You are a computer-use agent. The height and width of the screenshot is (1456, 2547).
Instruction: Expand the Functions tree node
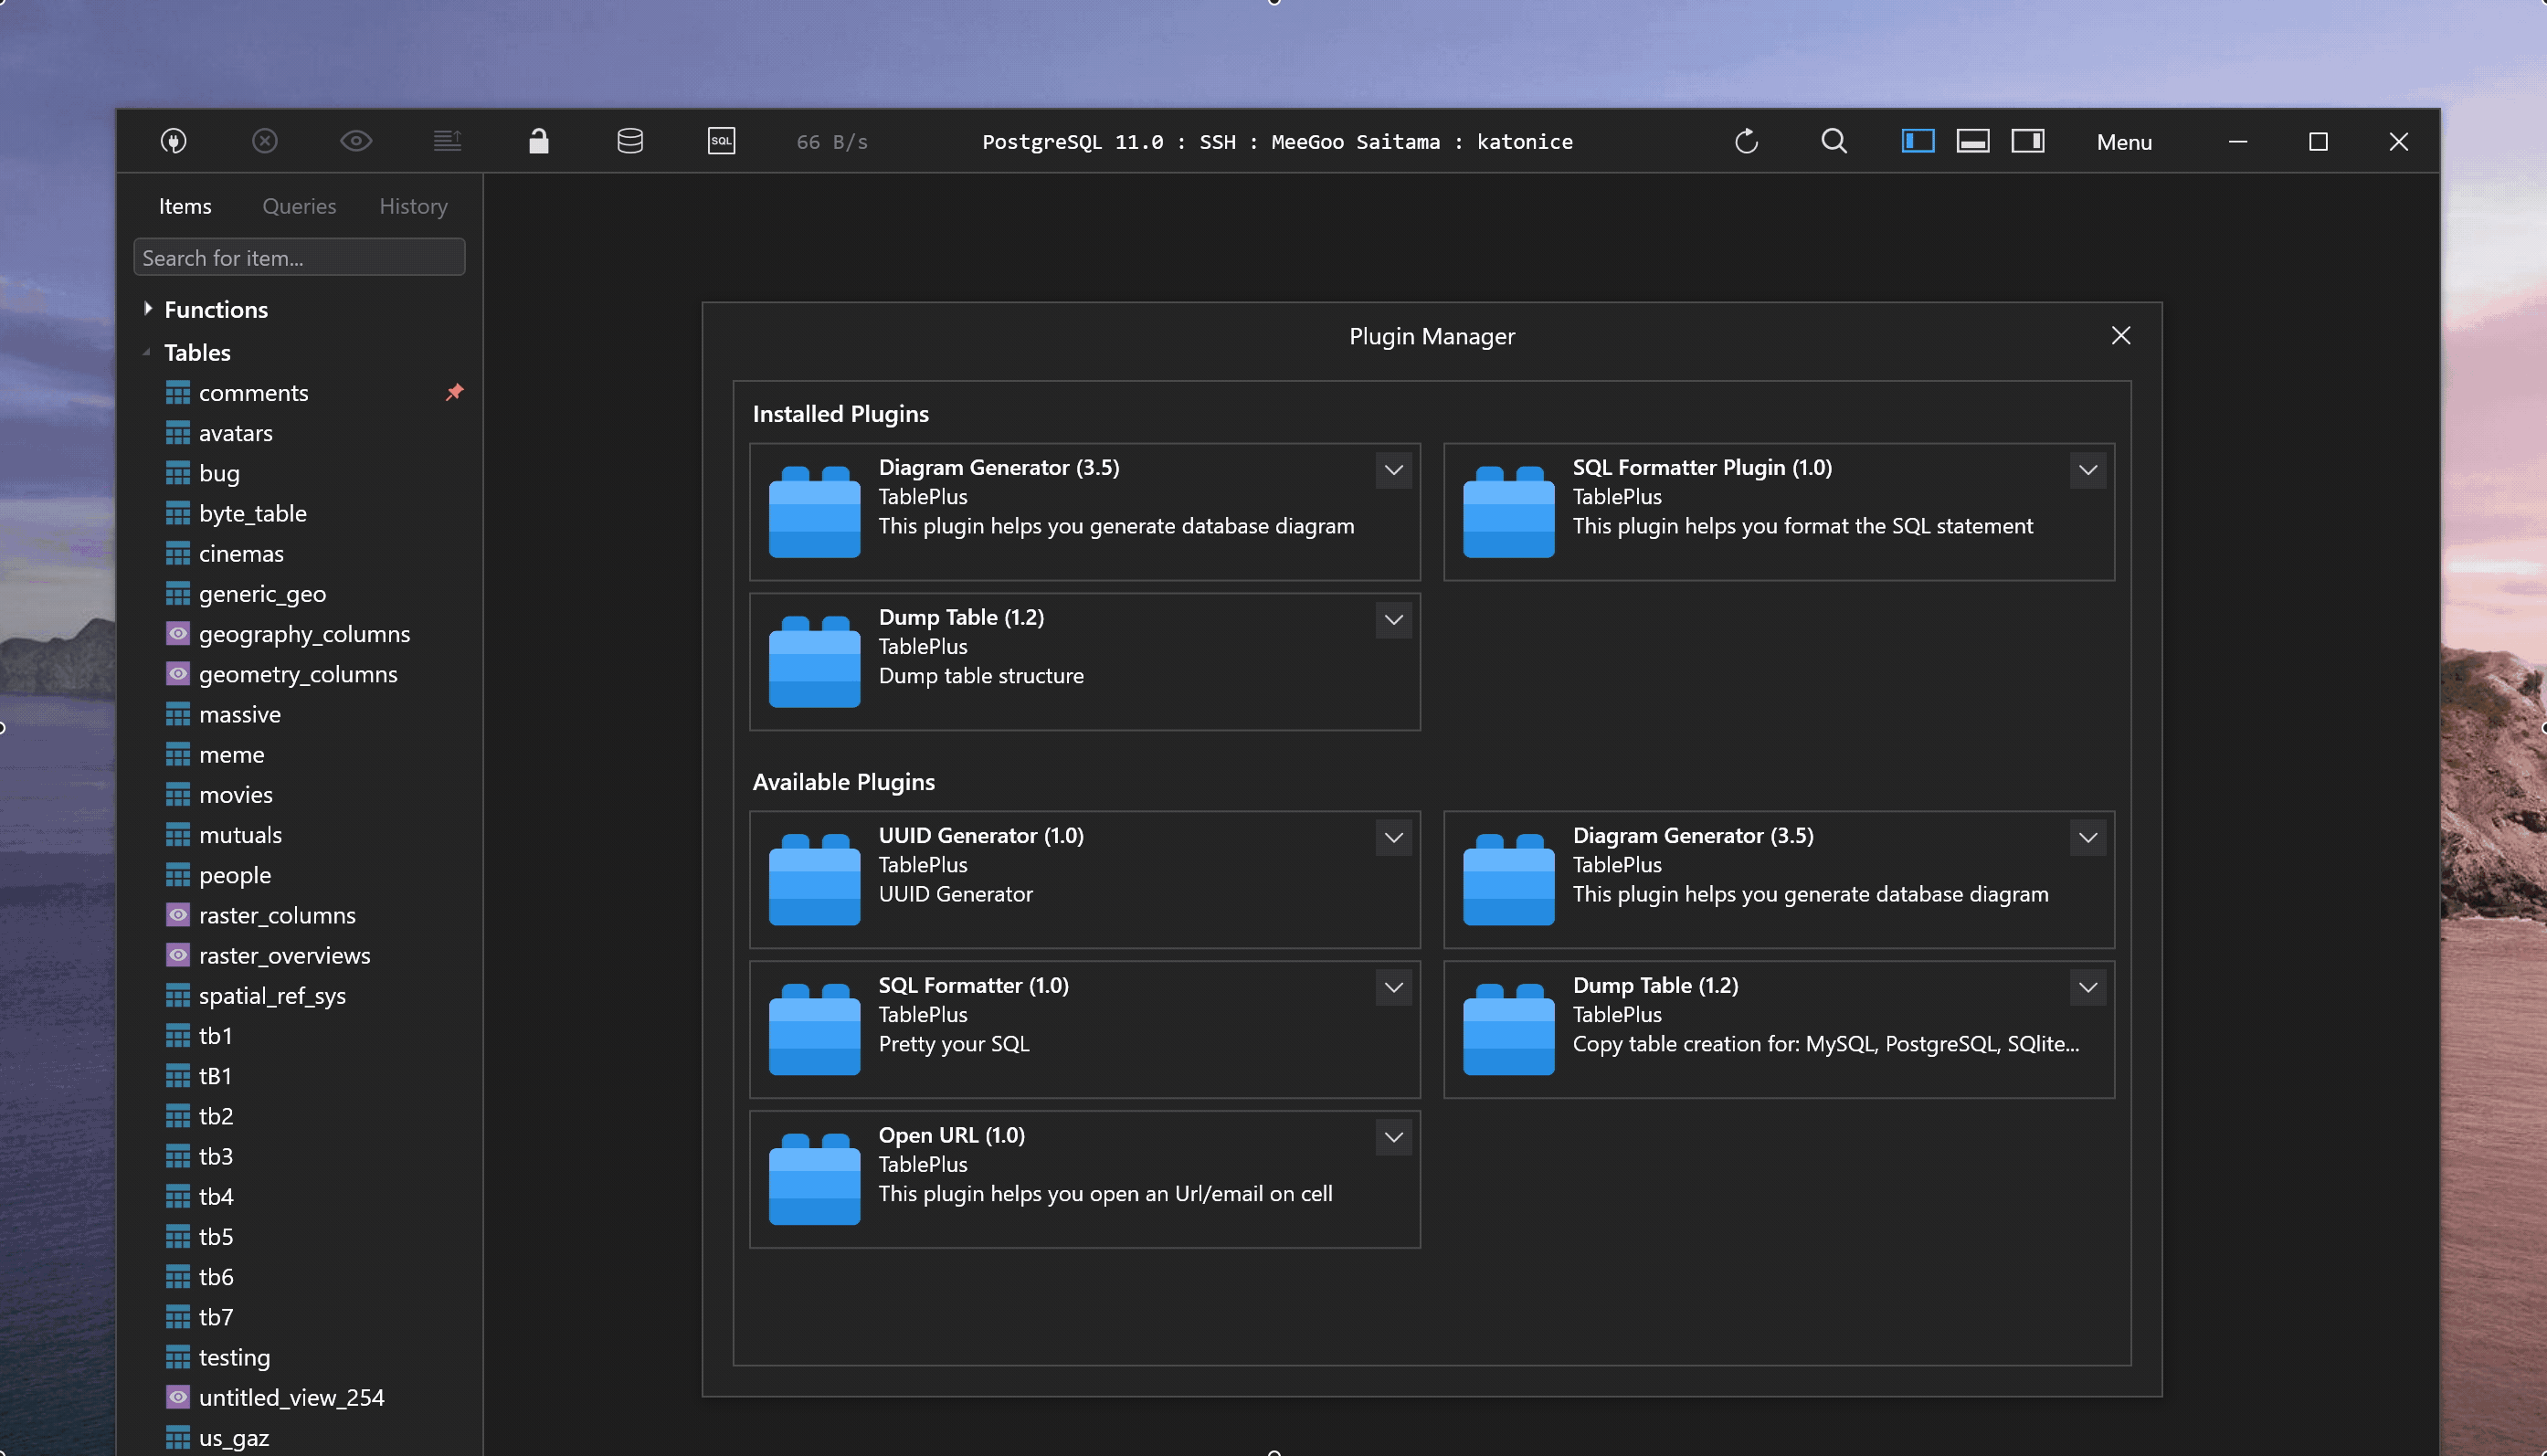(148, 308)
